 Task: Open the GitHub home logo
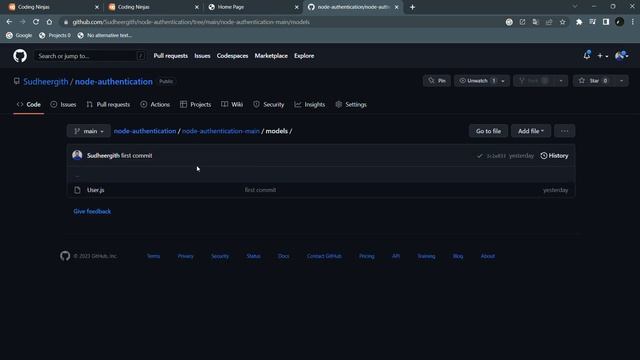point(20,56)
